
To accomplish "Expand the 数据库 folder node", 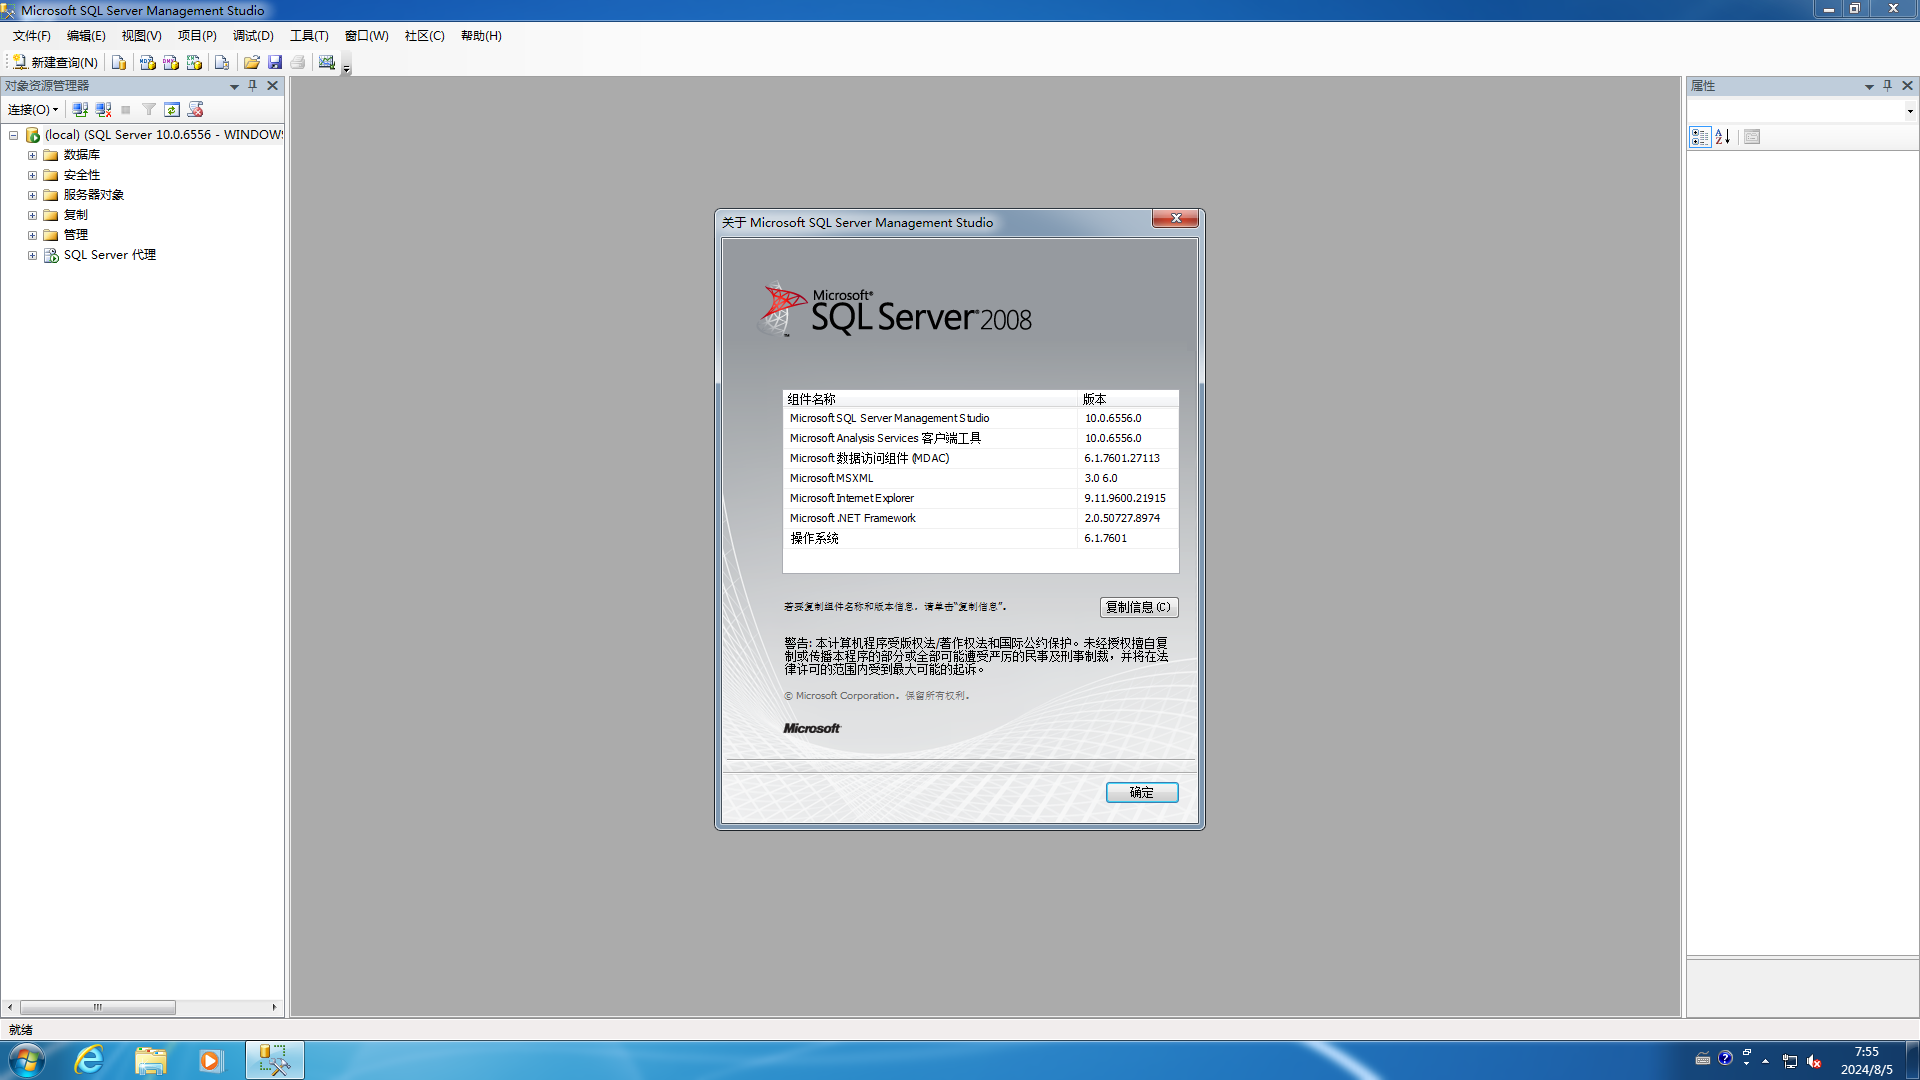I will coord(32,155).
